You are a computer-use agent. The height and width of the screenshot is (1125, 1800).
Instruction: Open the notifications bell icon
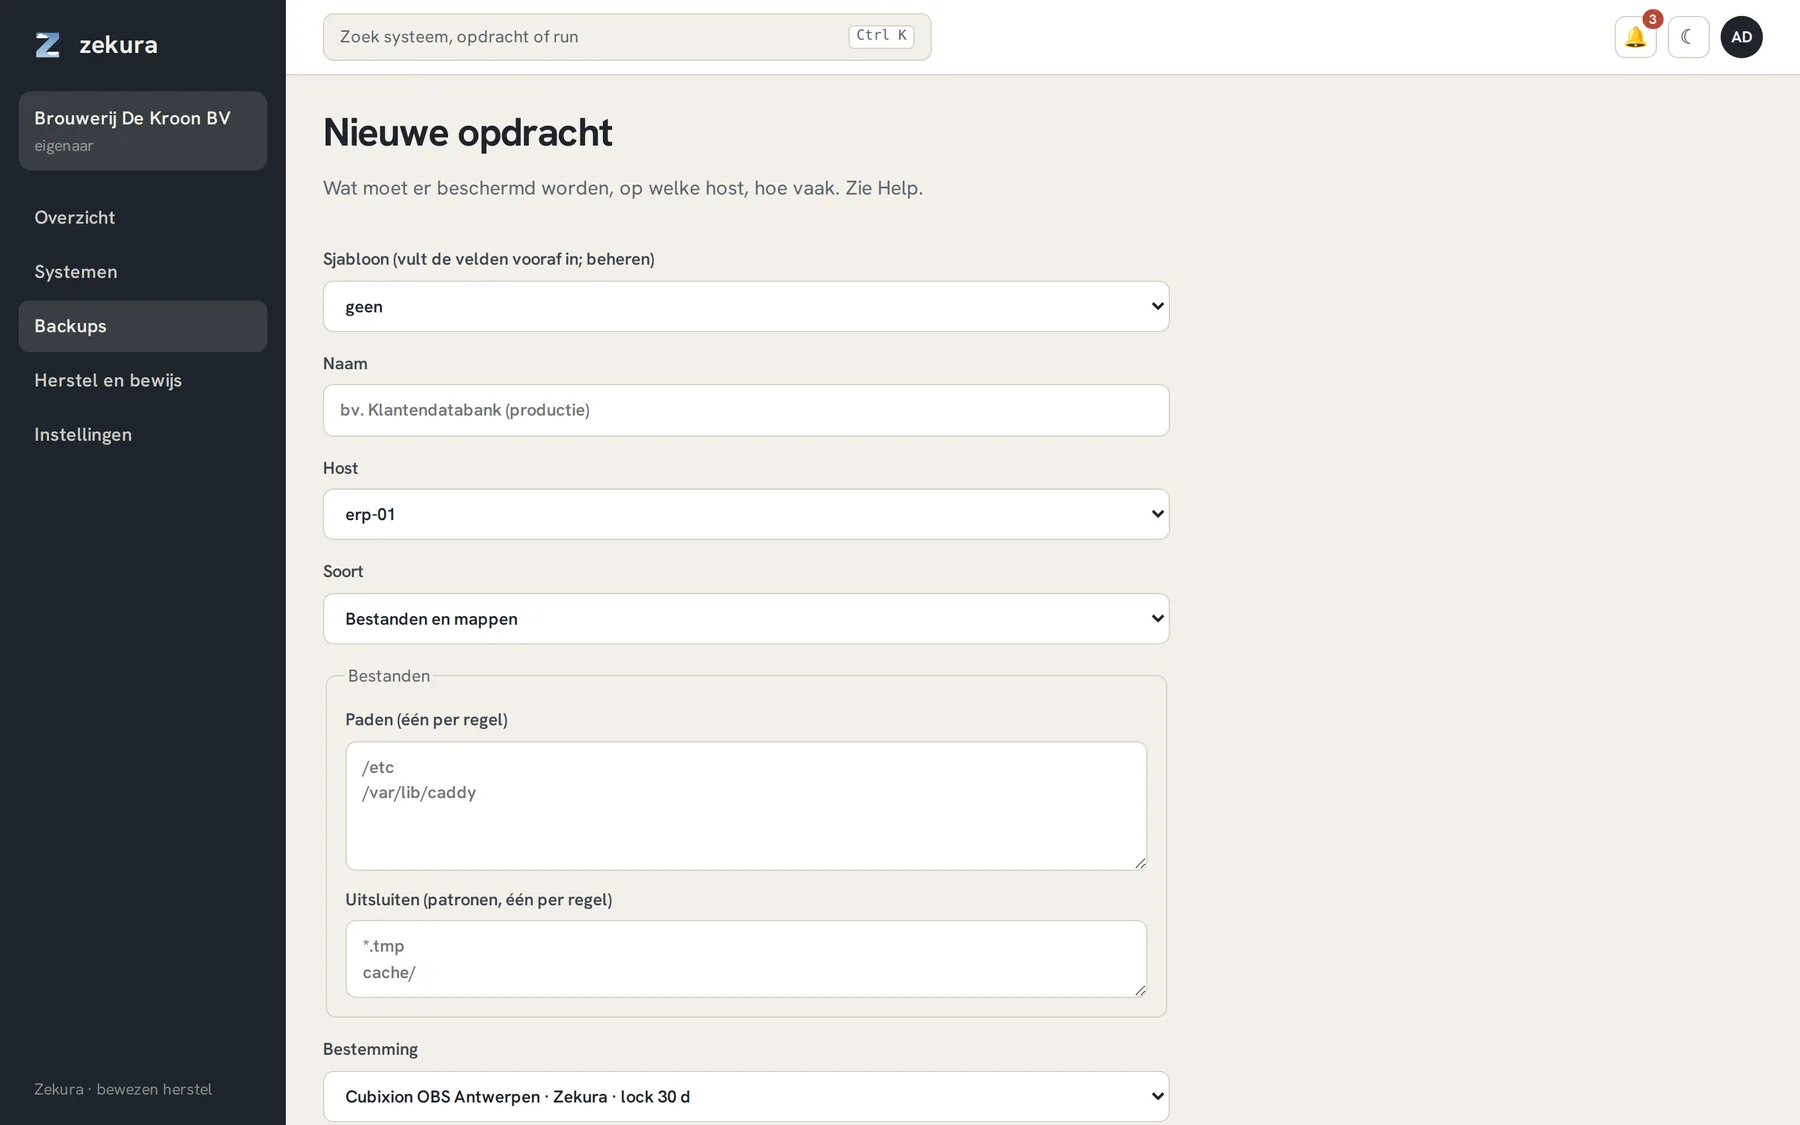1635,37
